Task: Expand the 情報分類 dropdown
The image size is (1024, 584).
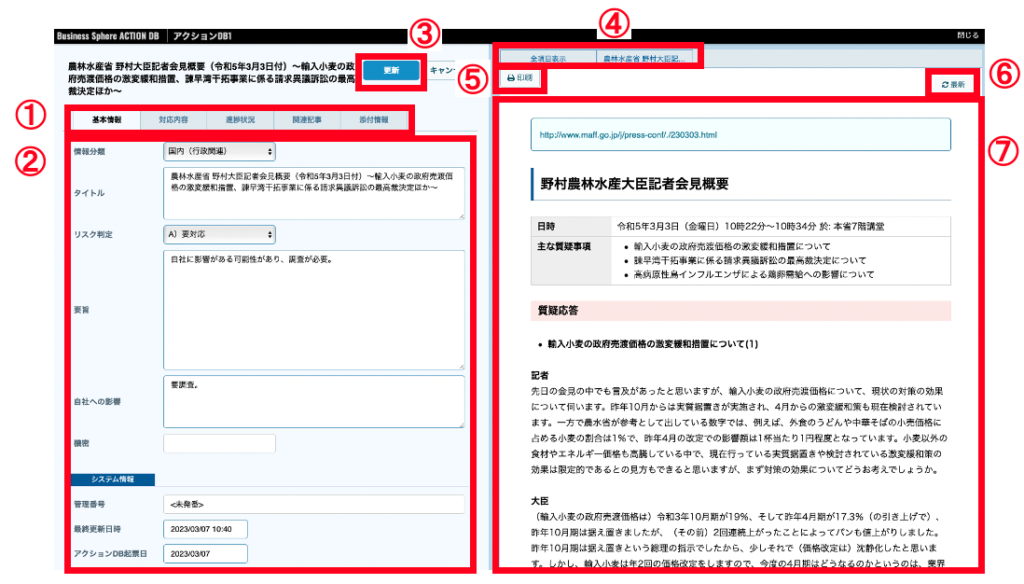Action: [219, 152]
